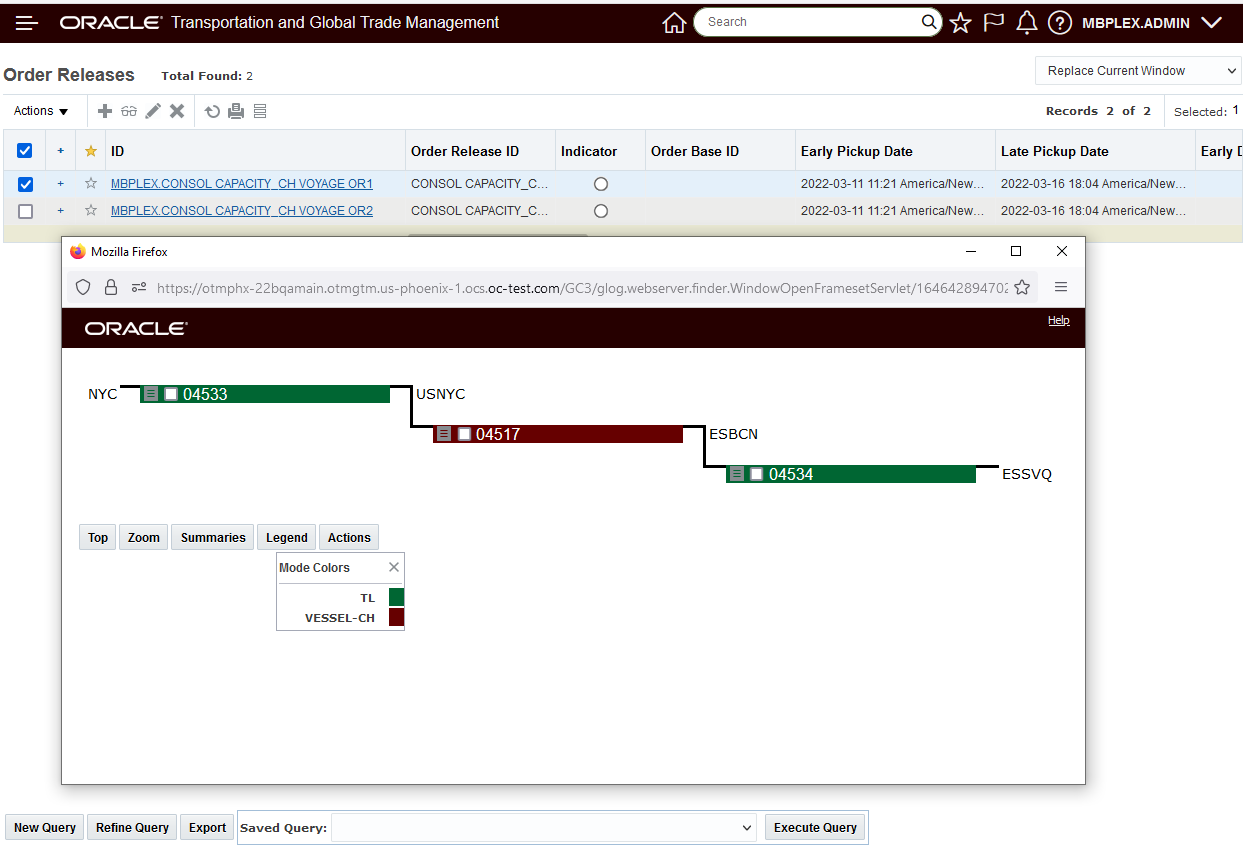Uncheck the CH VOYAGE OR1 row checkbox
1243x853 pixels.
pyautogui.click(x=25, y=184)
